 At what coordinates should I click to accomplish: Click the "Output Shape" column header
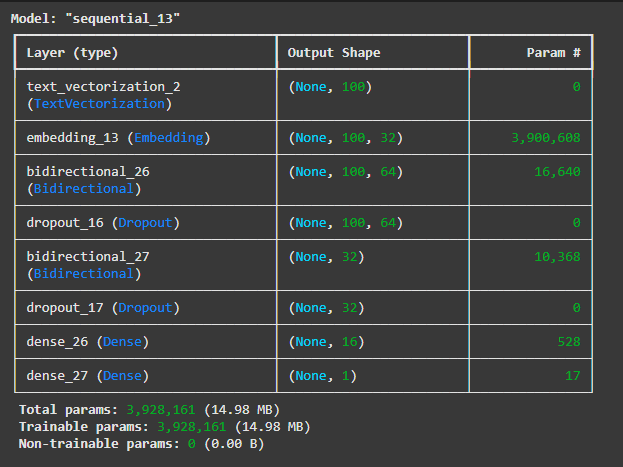pos(333,52)
